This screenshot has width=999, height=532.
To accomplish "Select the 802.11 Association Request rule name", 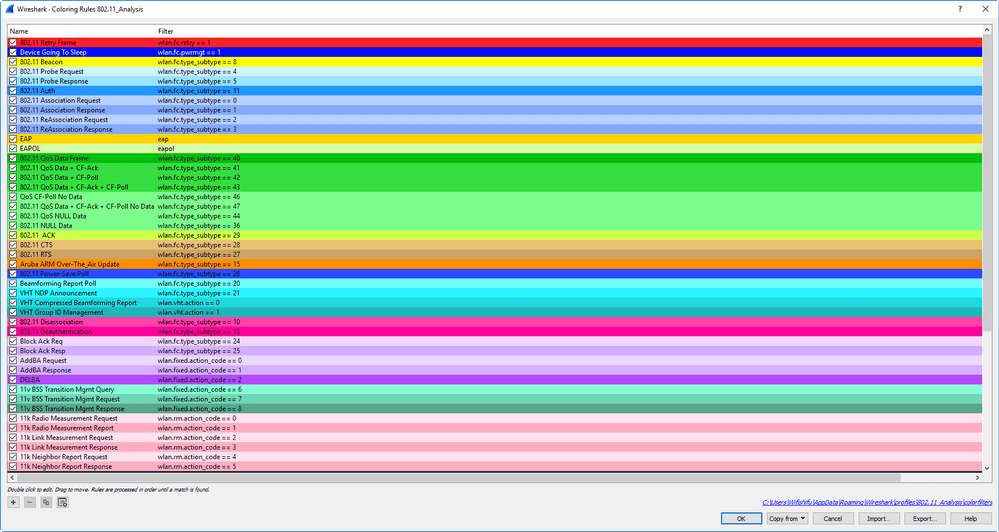I will [x=60, y=100].
